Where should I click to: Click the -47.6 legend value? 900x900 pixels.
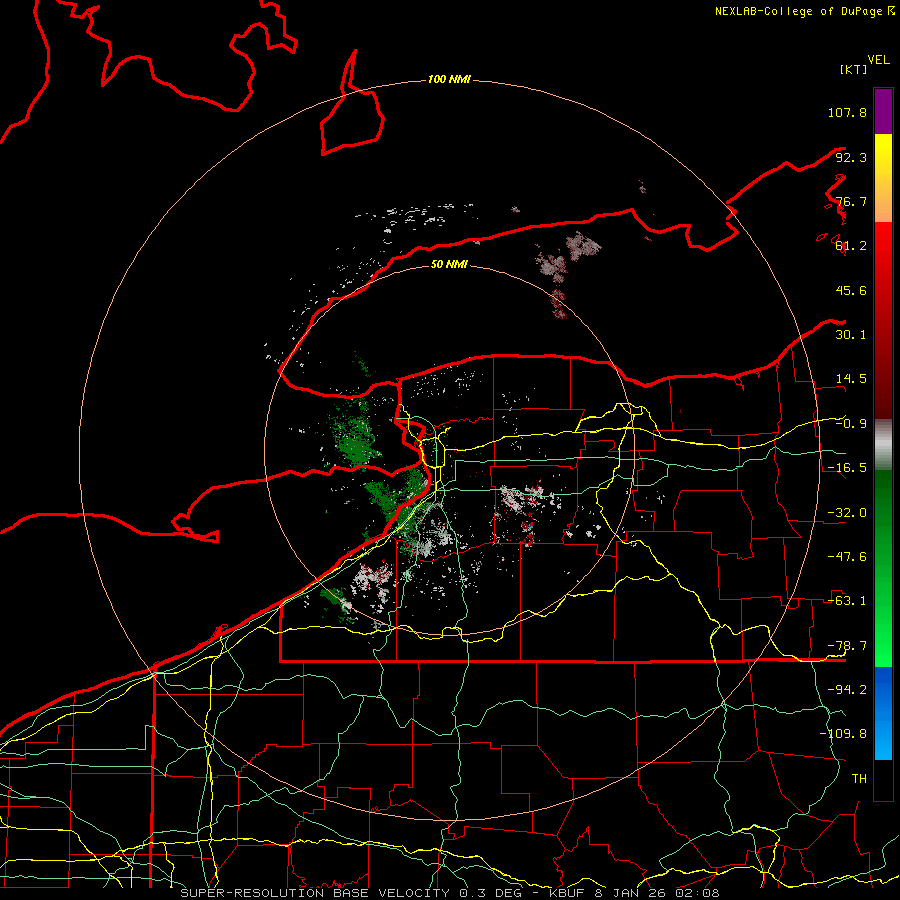(847, 557)
